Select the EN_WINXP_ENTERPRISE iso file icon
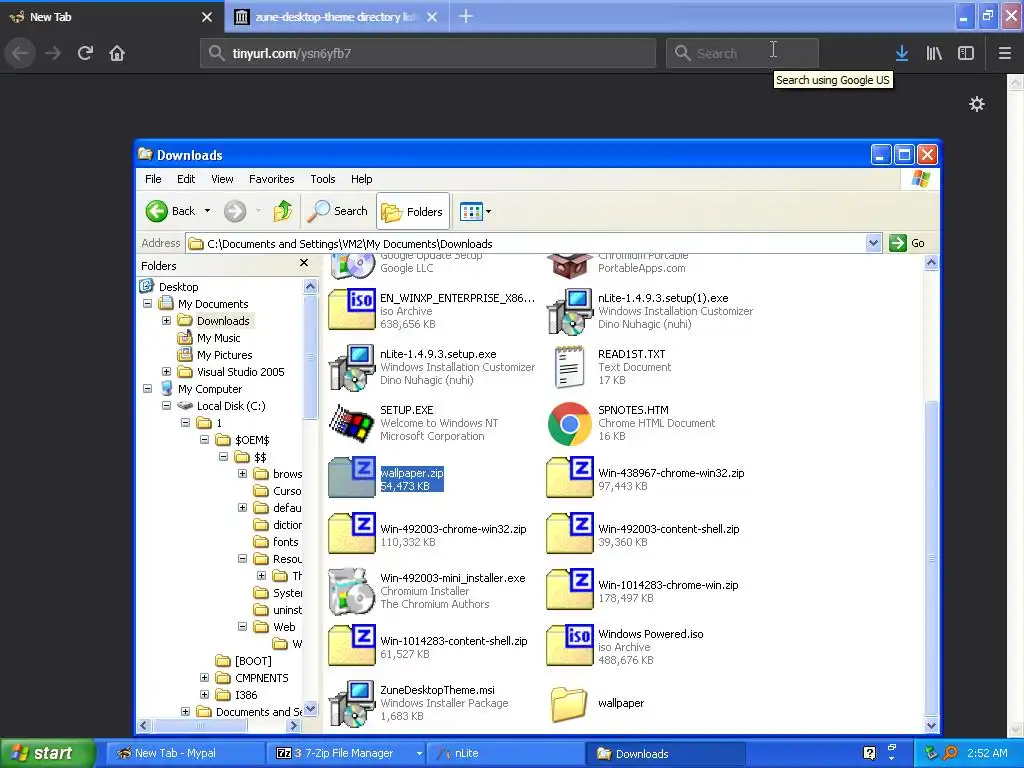Viewport: 1024px width, 768px height. pos(352,310)
